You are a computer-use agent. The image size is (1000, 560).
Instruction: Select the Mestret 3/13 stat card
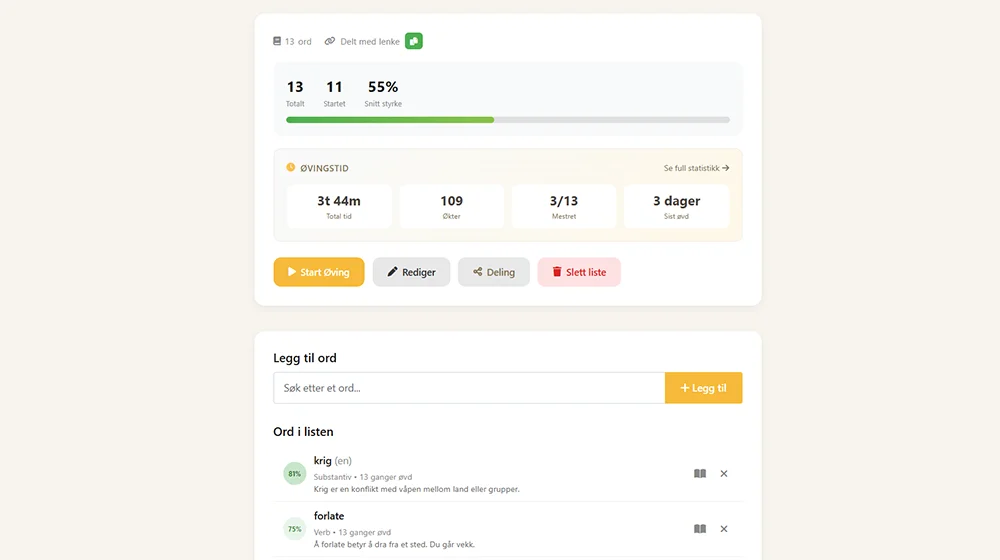pos(564,206)
